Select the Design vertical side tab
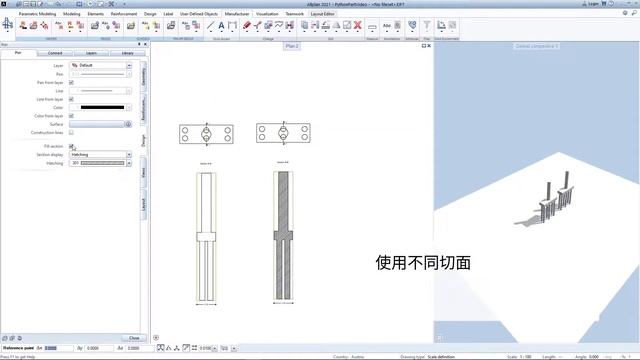The height and width of the screenshot is (360, 640). tap(143, 140)
